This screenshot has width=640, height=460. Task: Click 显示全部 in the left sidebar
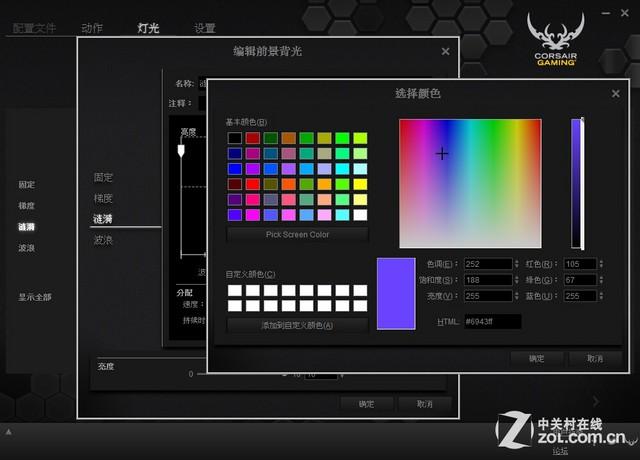point(35,297)
